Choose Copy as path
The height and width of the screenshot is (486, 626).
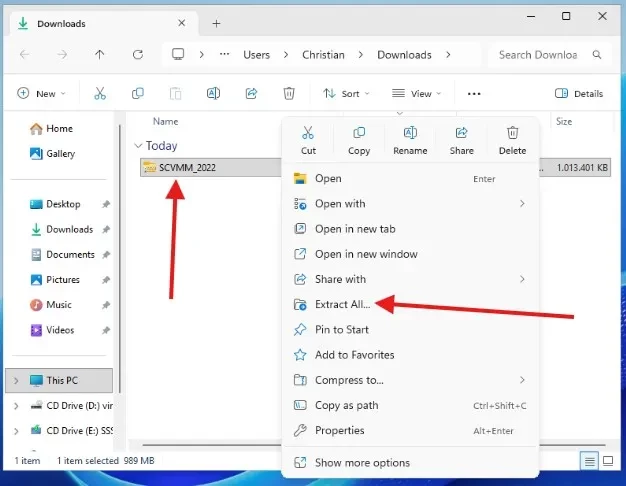click(x=410, y=405)
